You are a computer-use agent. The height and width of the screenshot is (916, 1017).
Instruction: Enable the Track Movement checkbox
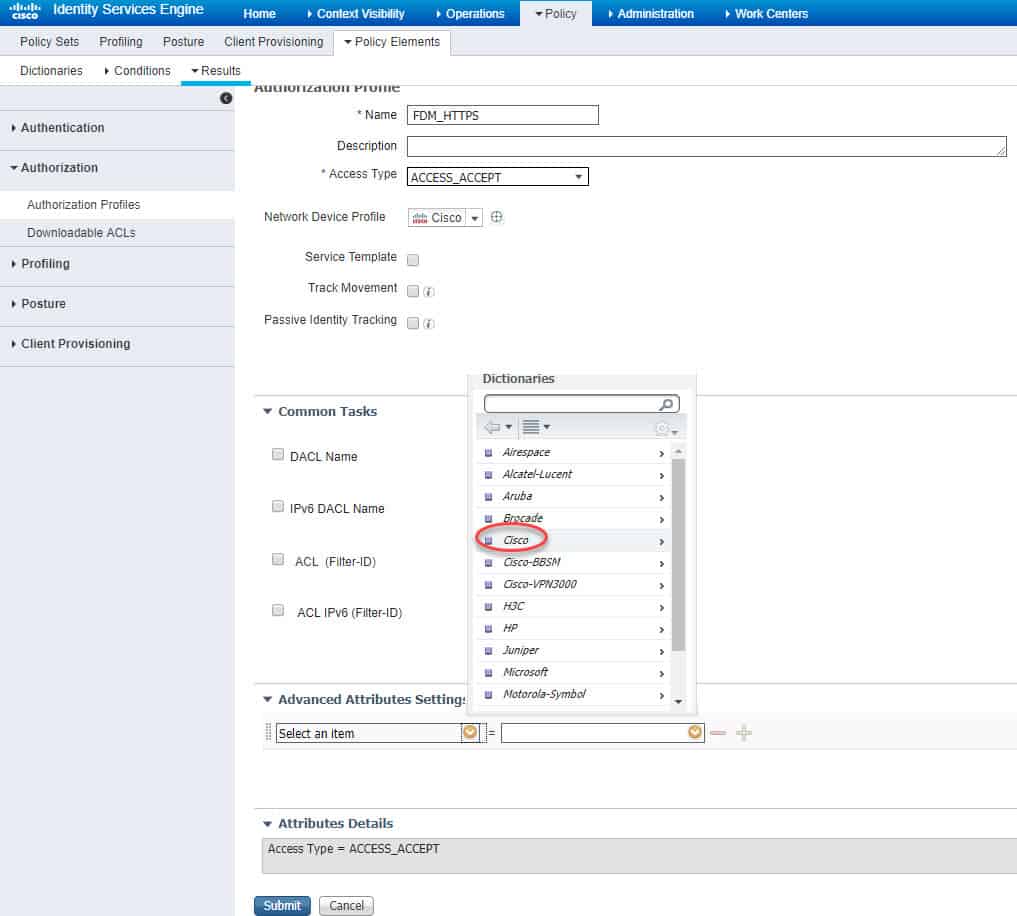pyautogui.click(x=413, y=291)
